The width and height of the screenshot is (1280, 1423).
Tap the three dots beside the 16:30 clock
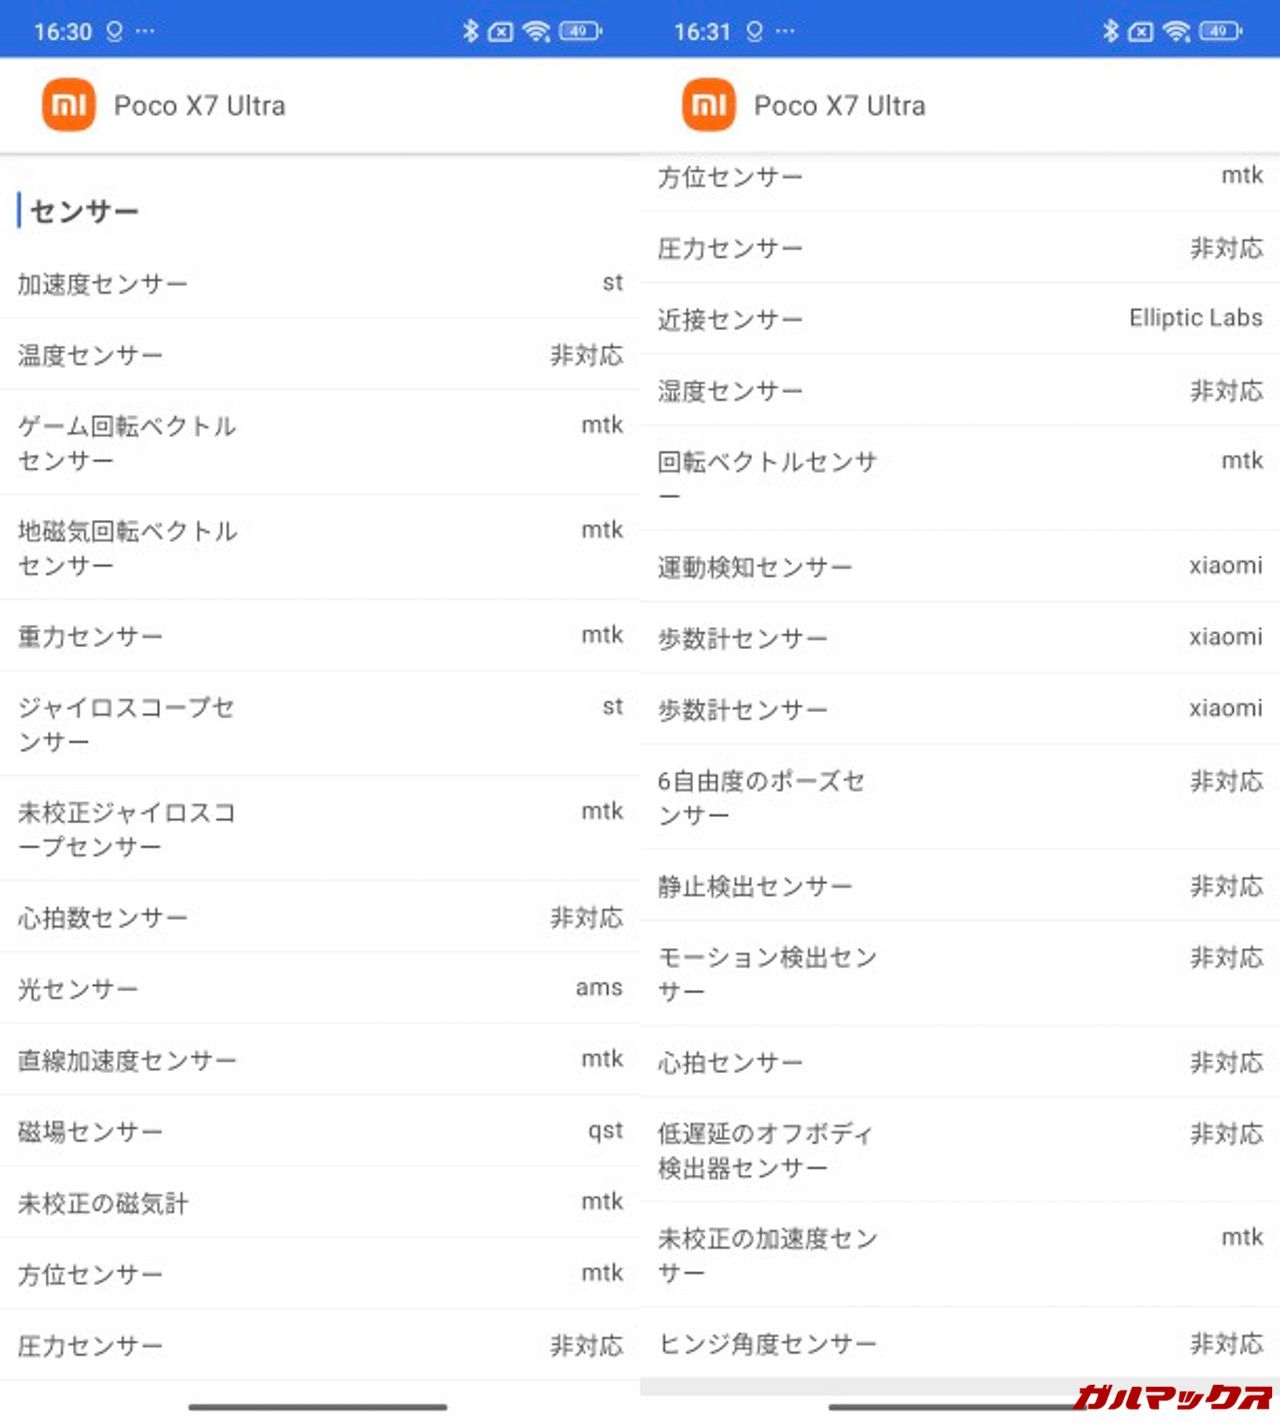click(x=145, y=31)
